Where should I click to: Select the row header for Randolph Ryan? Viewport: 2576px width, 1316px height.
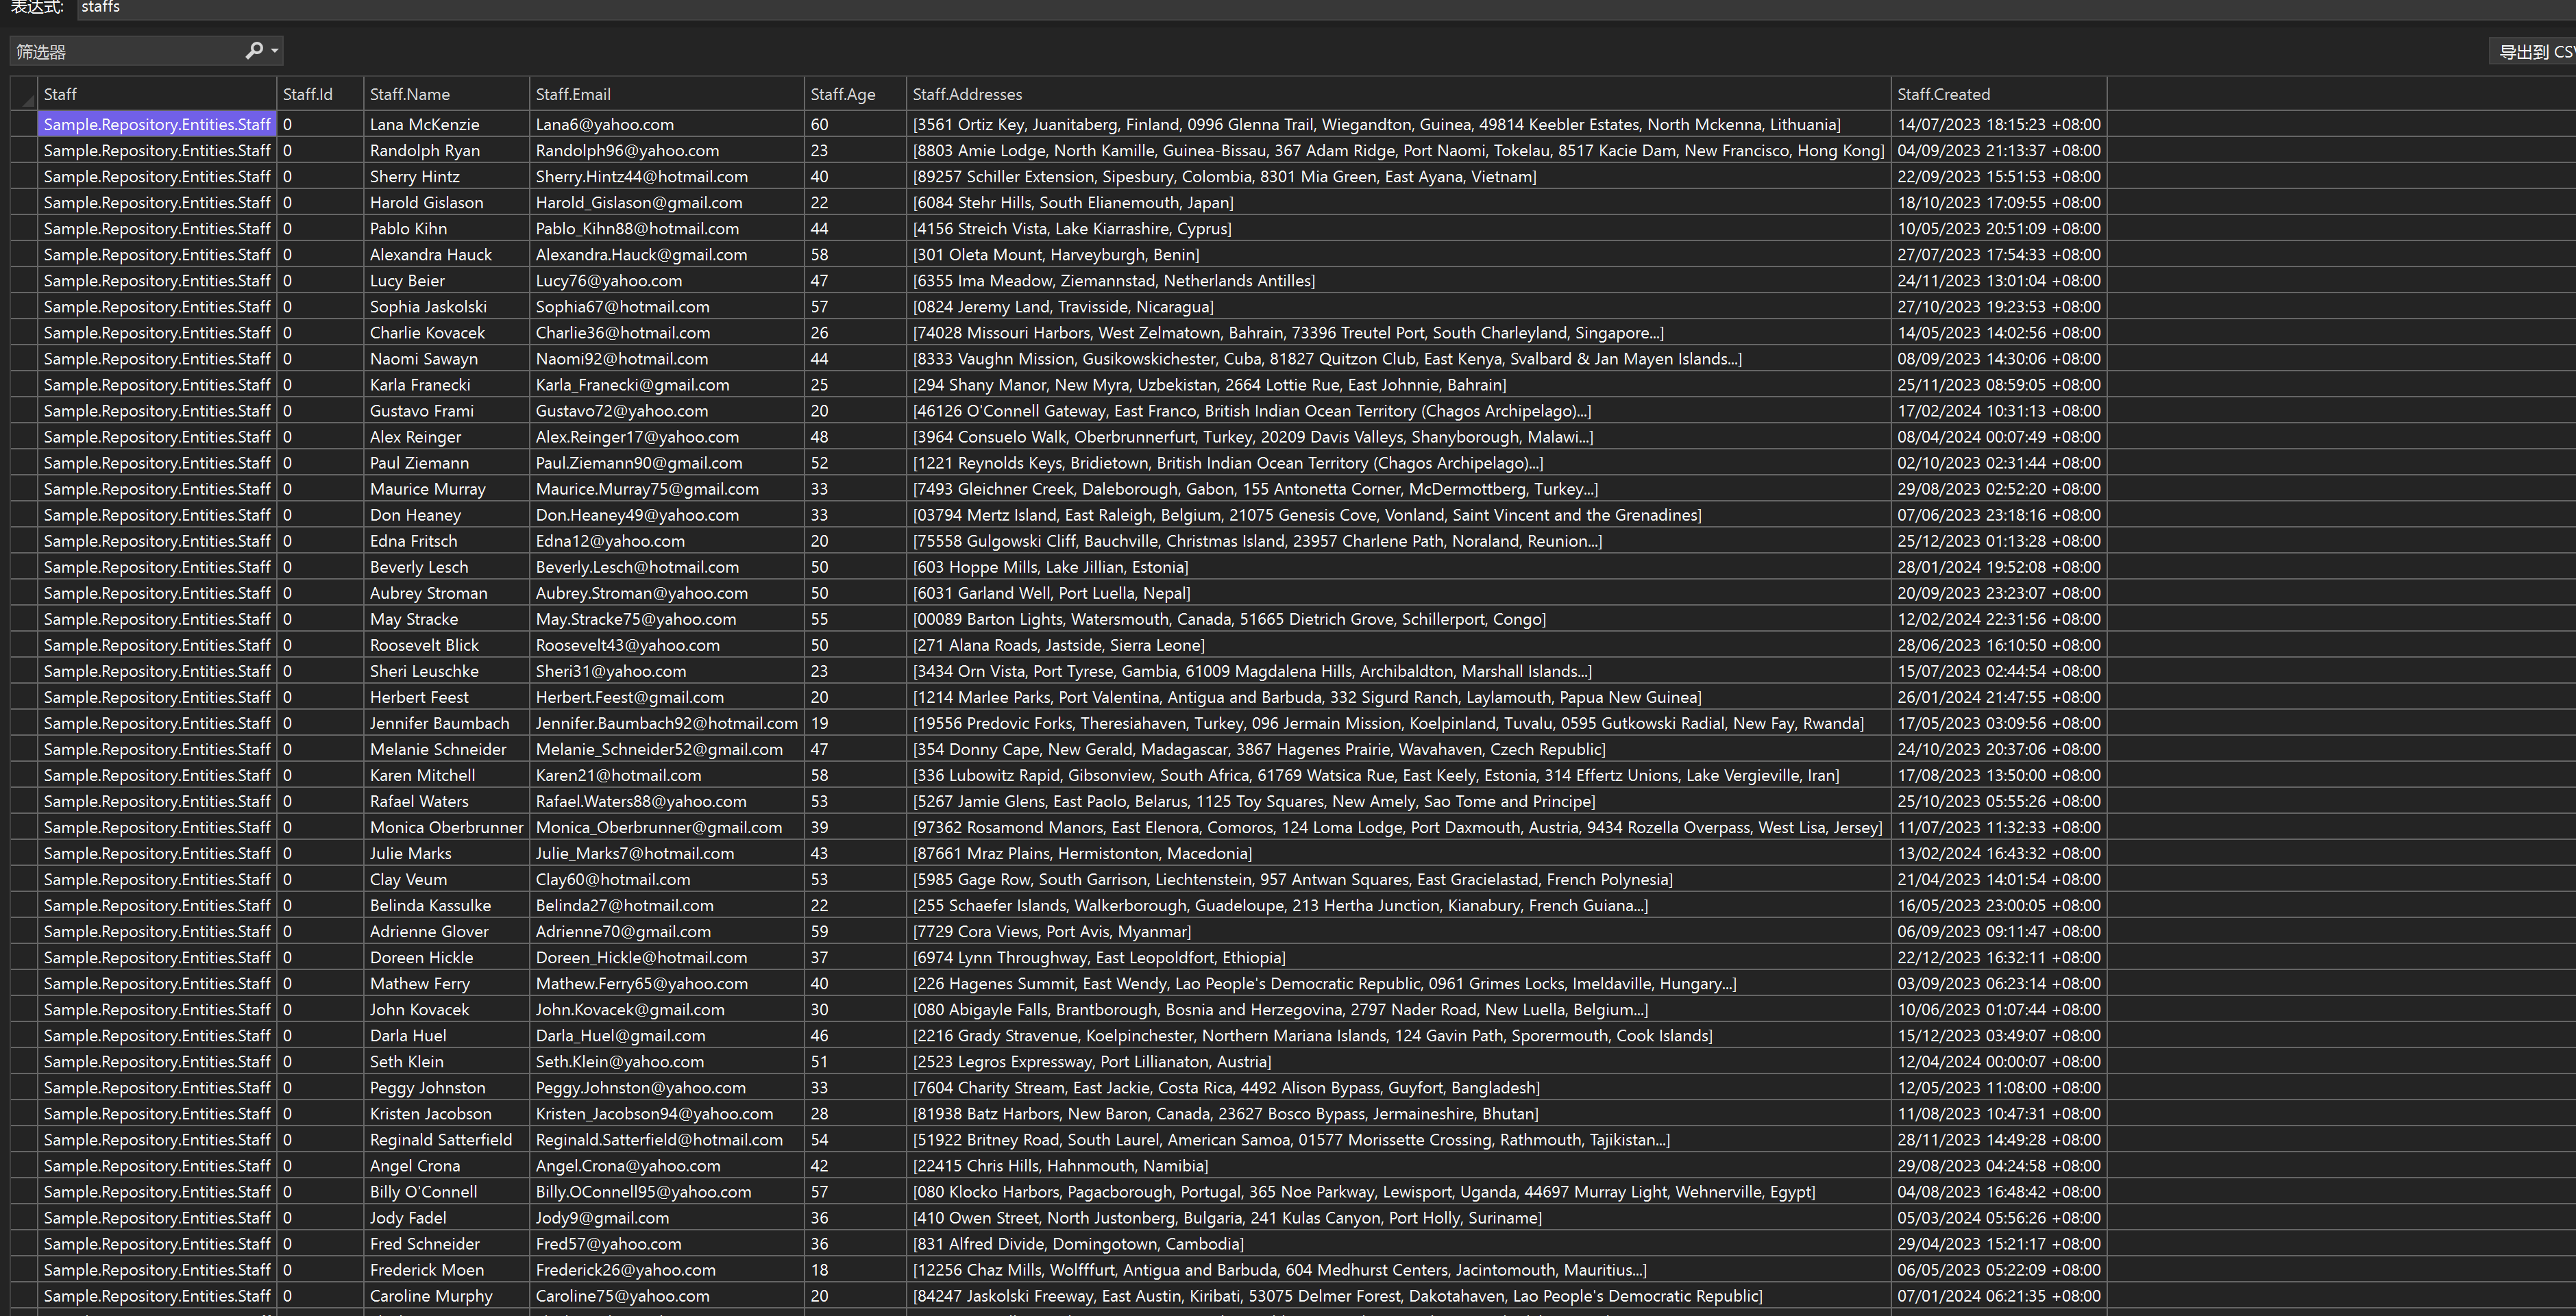coord(23,150)
